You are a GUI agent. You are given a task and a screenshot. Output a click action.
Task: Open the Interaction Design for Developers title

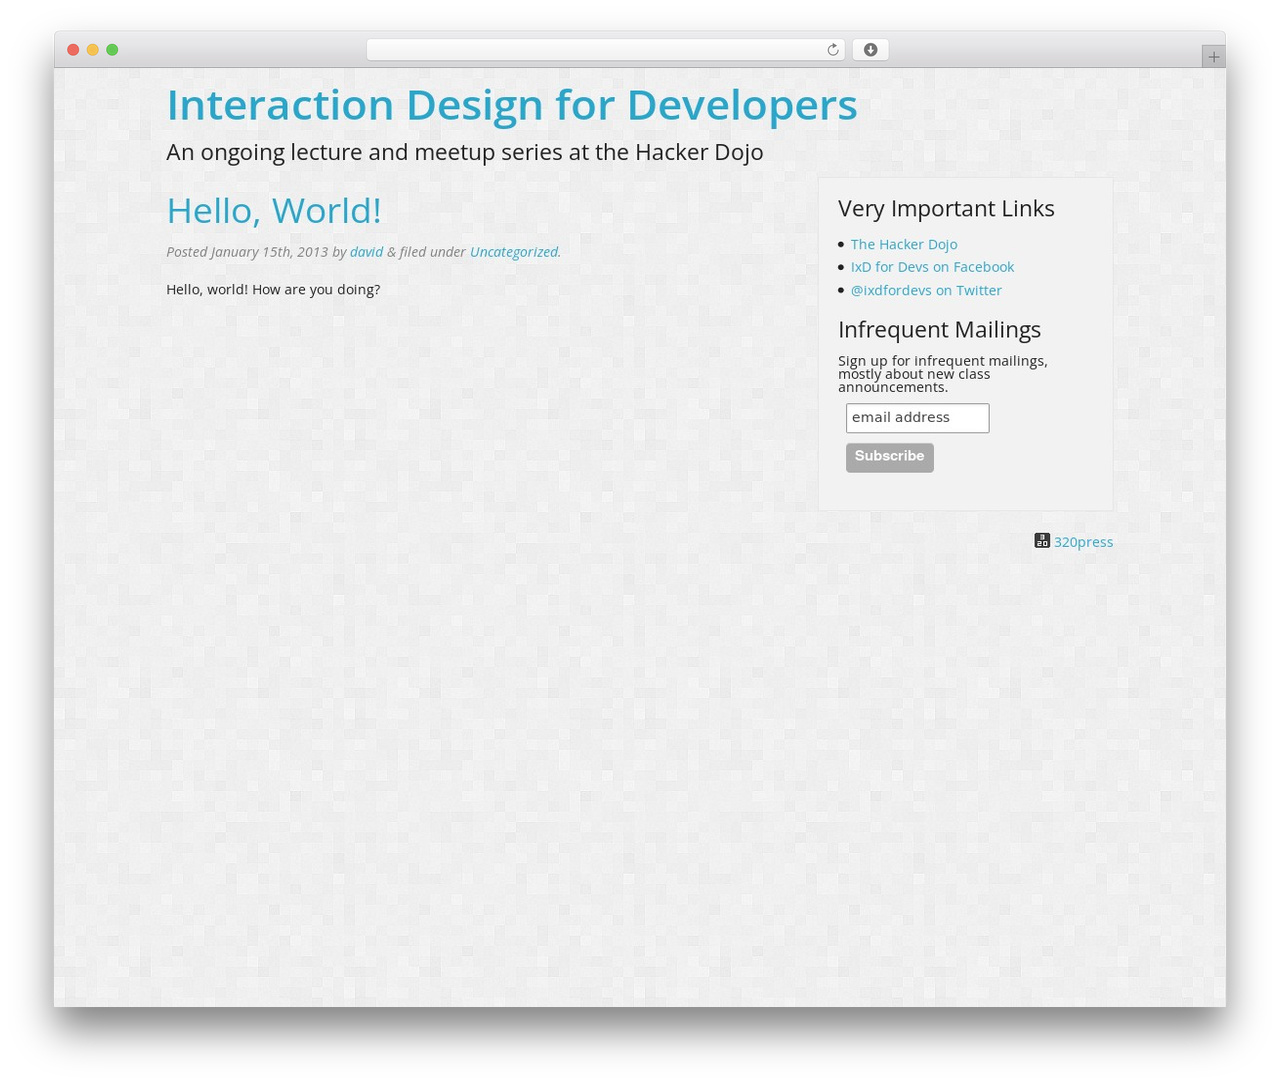click(512, 105)
